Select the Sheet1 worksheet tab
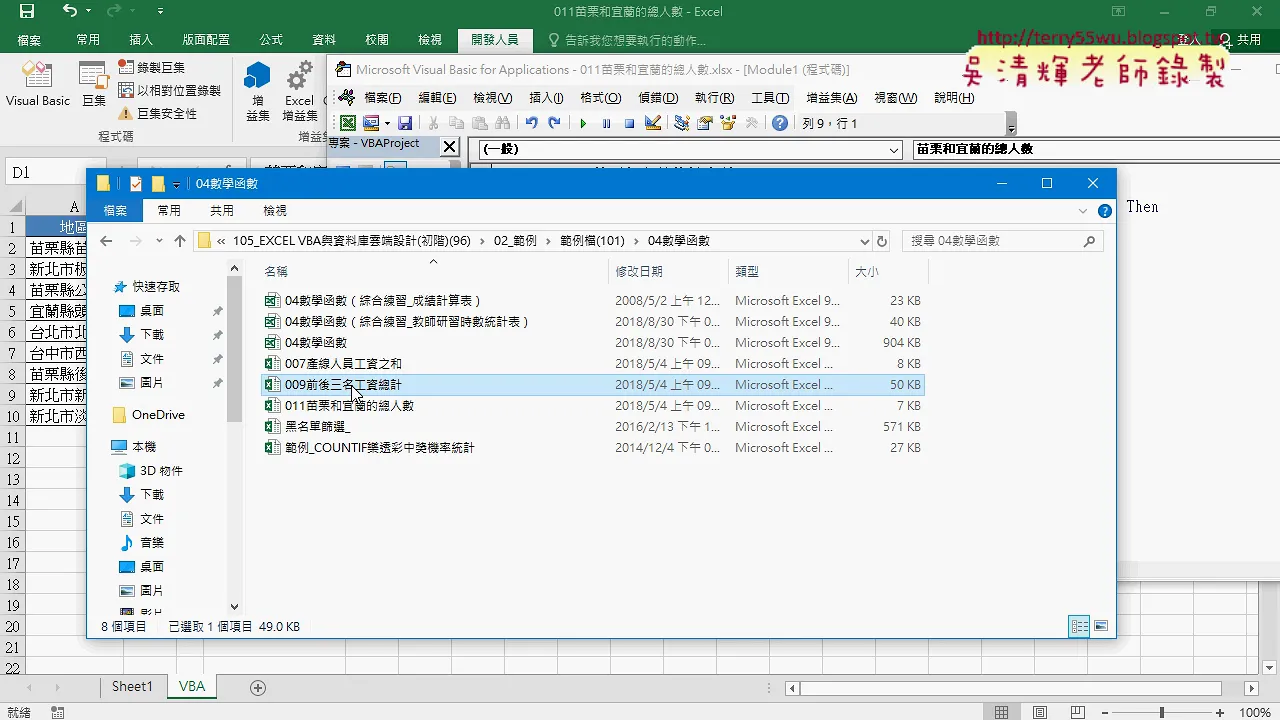 click(x=132, y=687)
